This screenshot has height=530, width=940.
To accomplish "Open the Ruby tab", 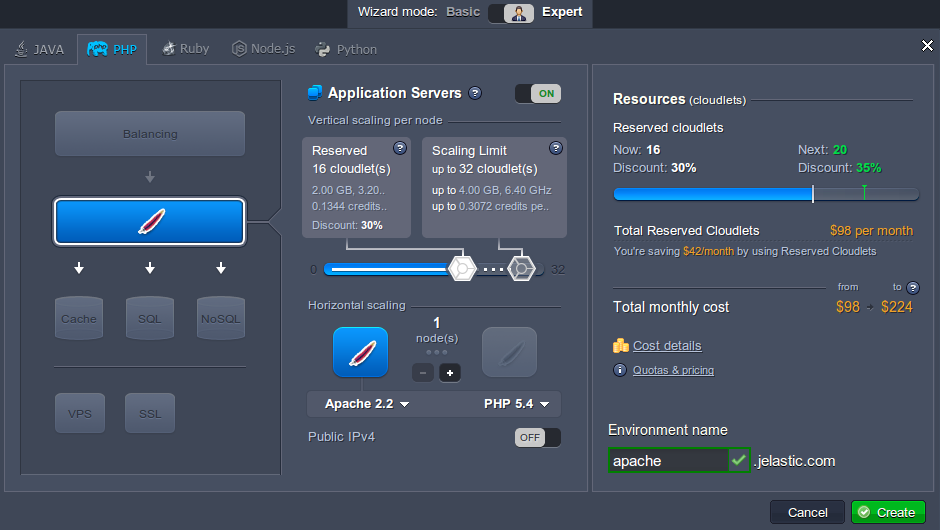I will pos(186,49).
